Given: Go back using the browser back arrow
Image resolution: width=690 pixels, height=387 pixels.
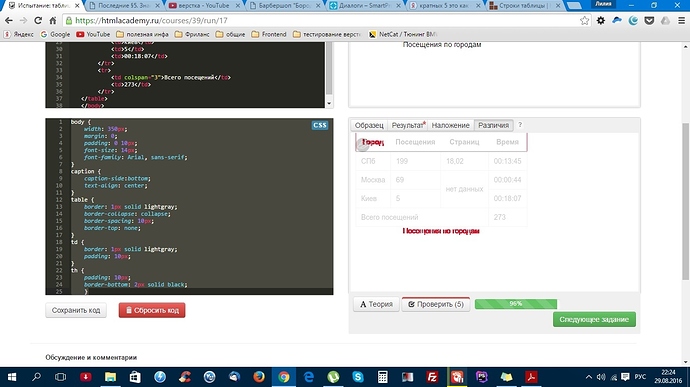Looking at the screenshot, I should click(8, 21).
